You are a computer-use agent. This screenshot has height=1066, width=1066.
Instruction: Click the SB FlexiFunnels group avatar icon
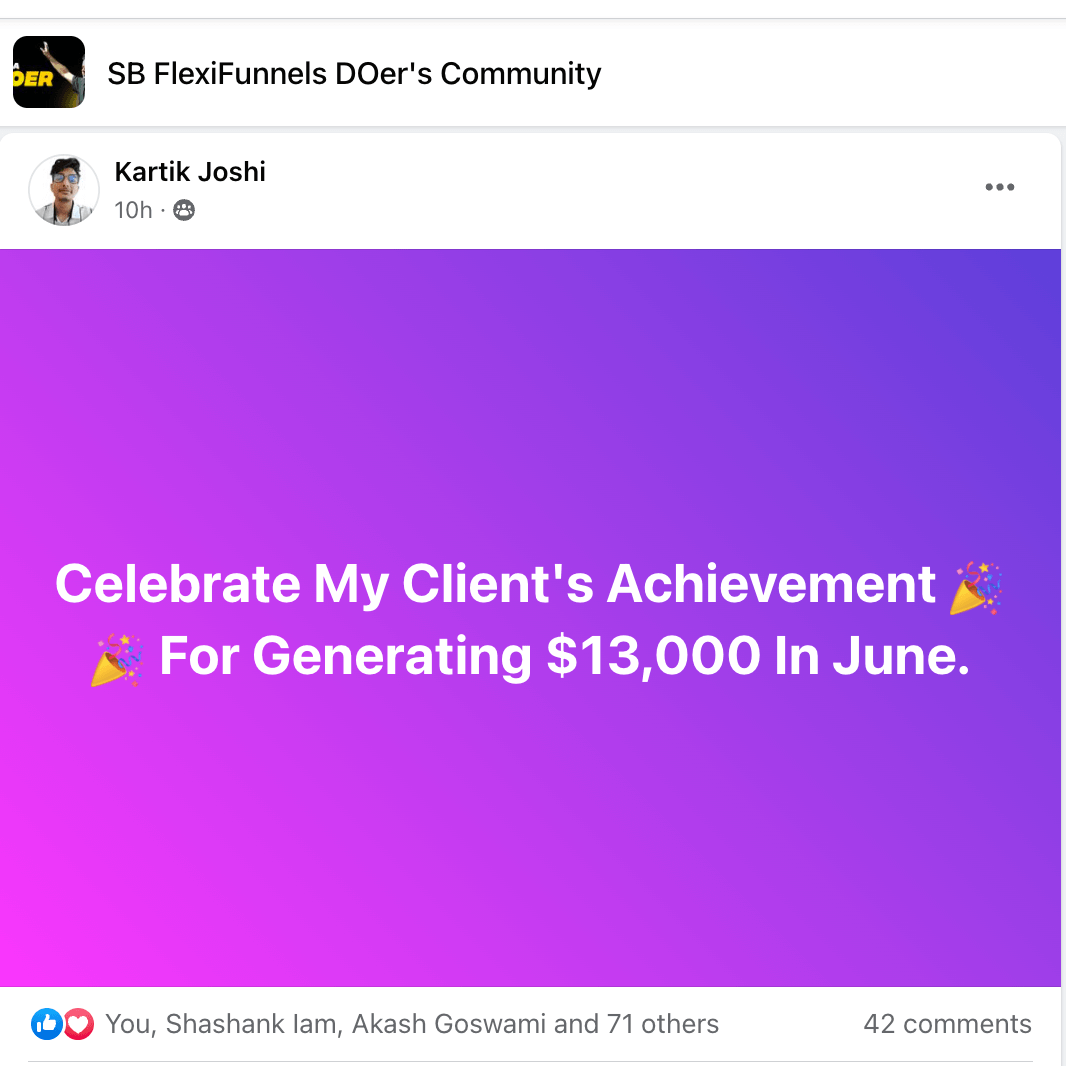(48, 72)
